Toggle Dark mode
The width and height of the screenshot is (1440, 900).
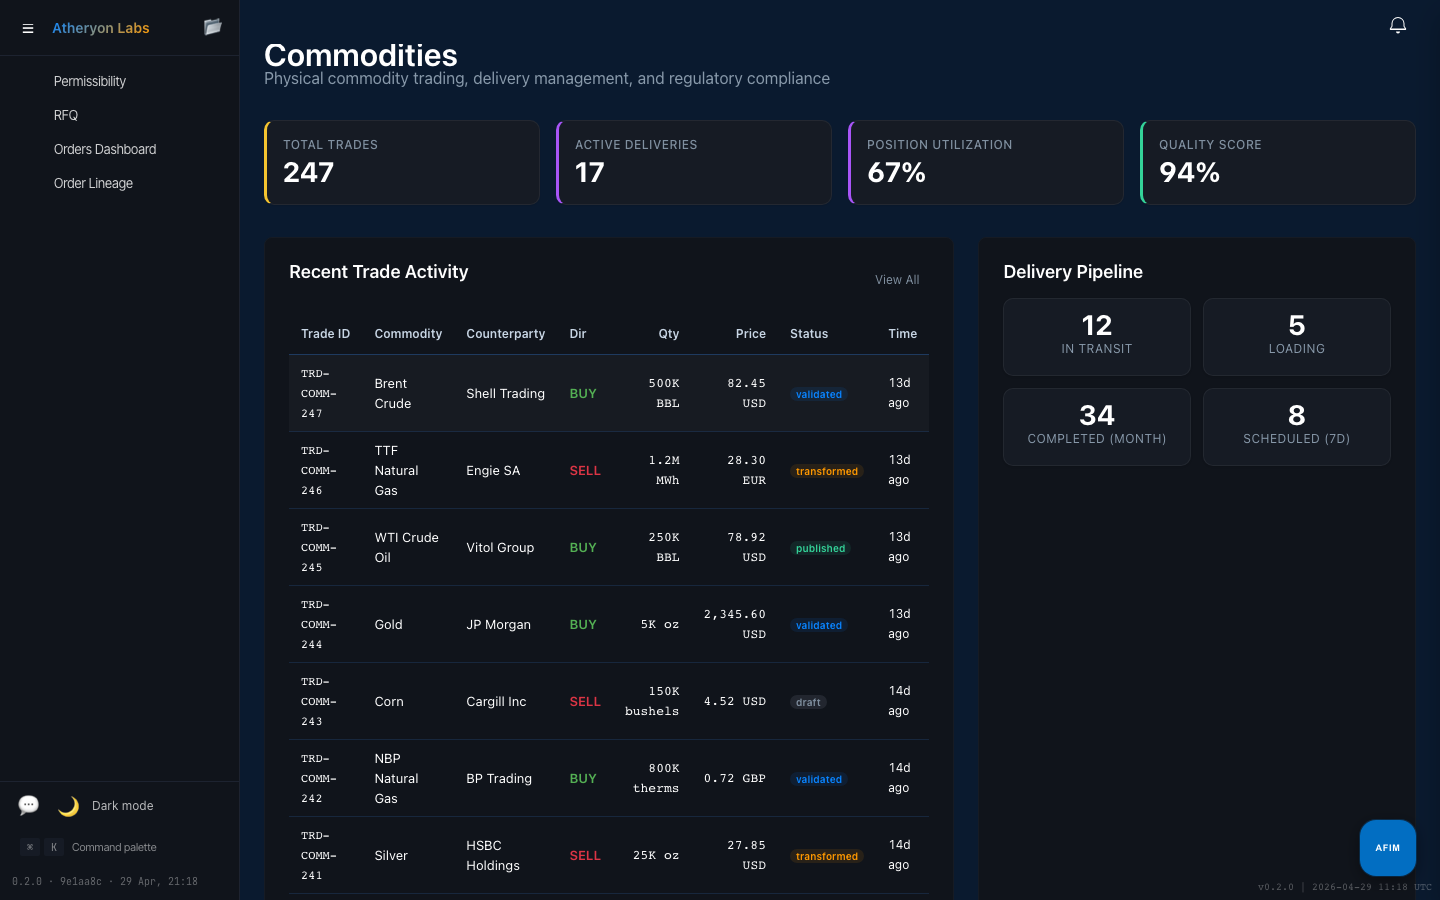tap(122, 806)
